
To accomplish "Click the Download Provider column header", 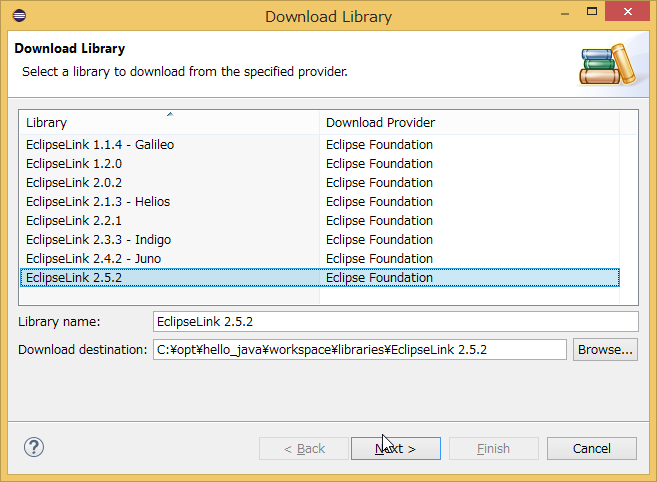I will pyautogui.click(x=469, y=122).
